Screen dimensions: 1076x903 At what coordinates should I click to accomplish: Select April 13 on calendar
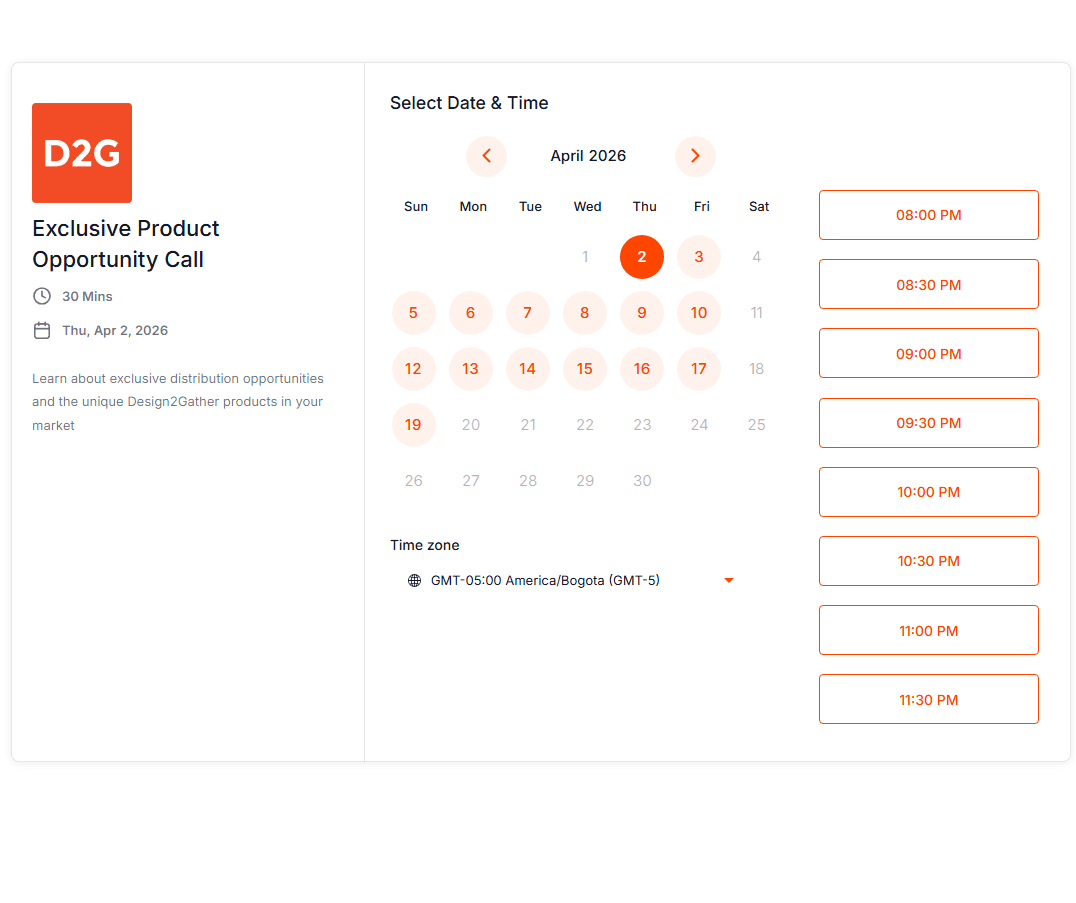click(470, 369)
